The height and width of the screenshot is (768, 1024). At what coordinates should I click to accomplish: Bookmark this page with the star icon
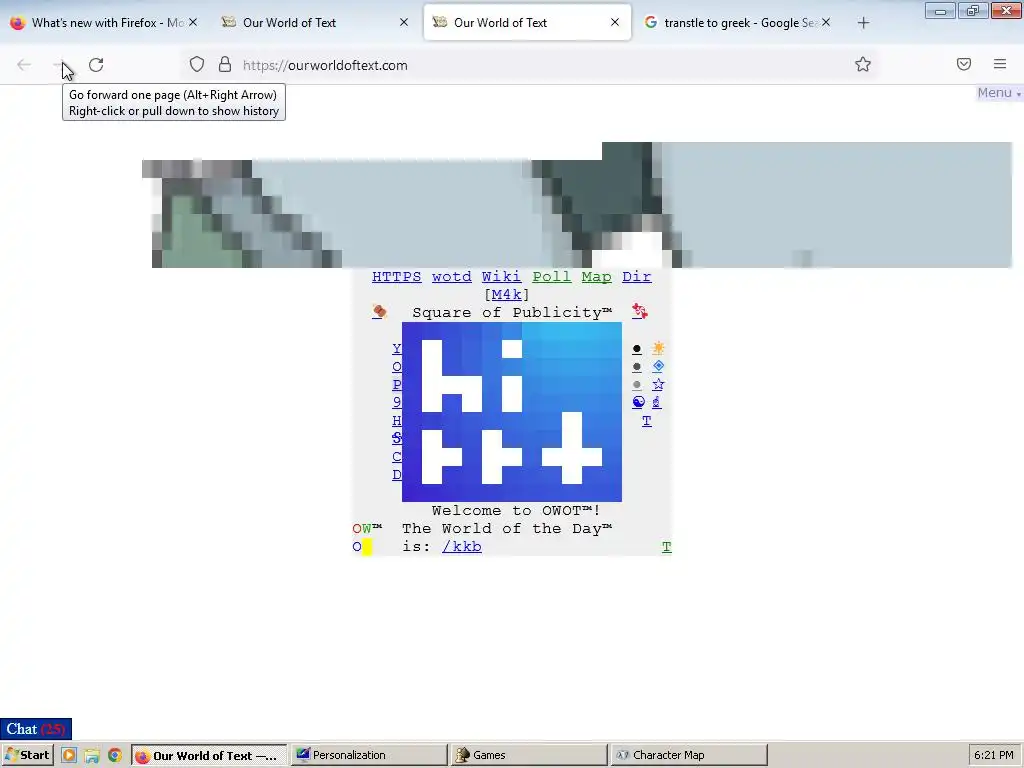(x=863, y=64)
